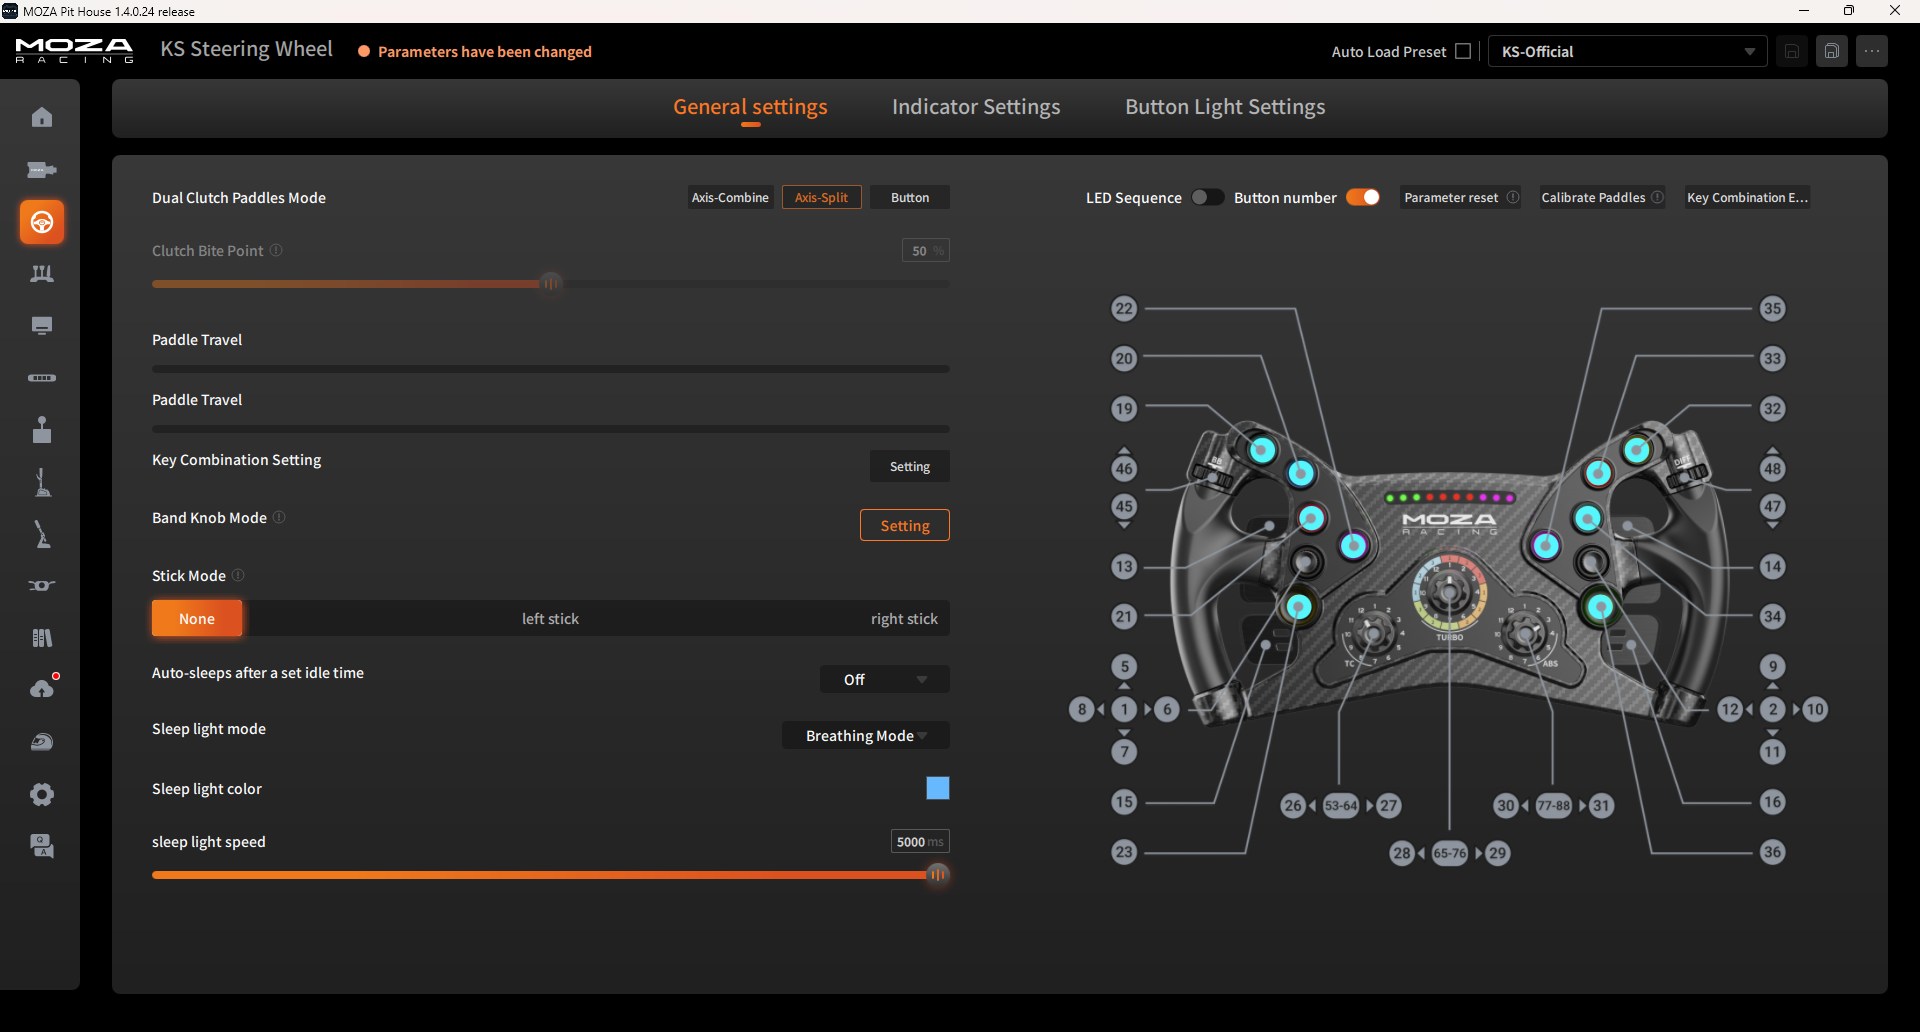Open the dash display sidebar icon

coord(42,326)
